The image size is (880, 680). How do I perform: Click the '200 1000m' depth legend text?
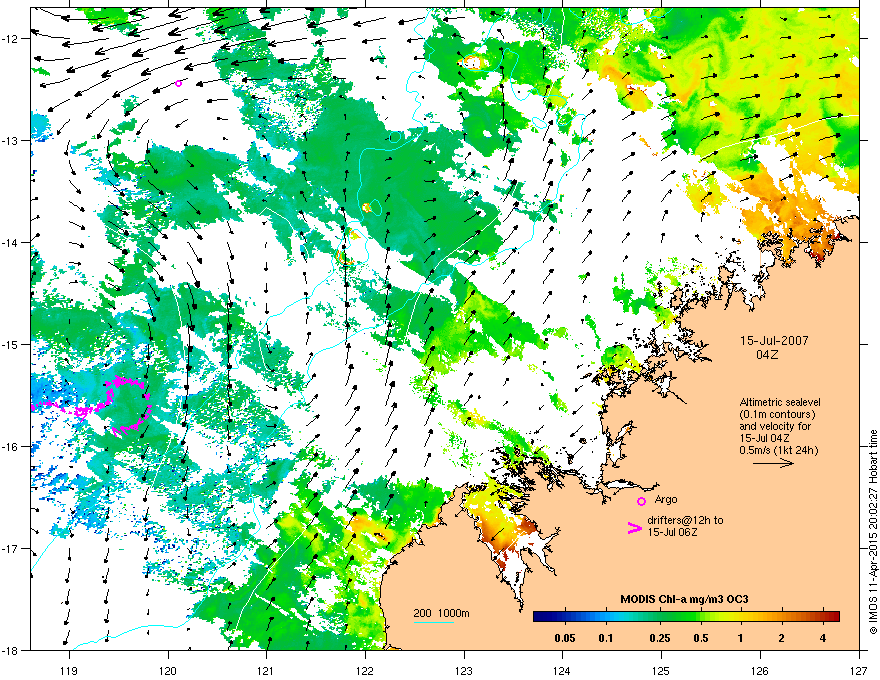441,613
